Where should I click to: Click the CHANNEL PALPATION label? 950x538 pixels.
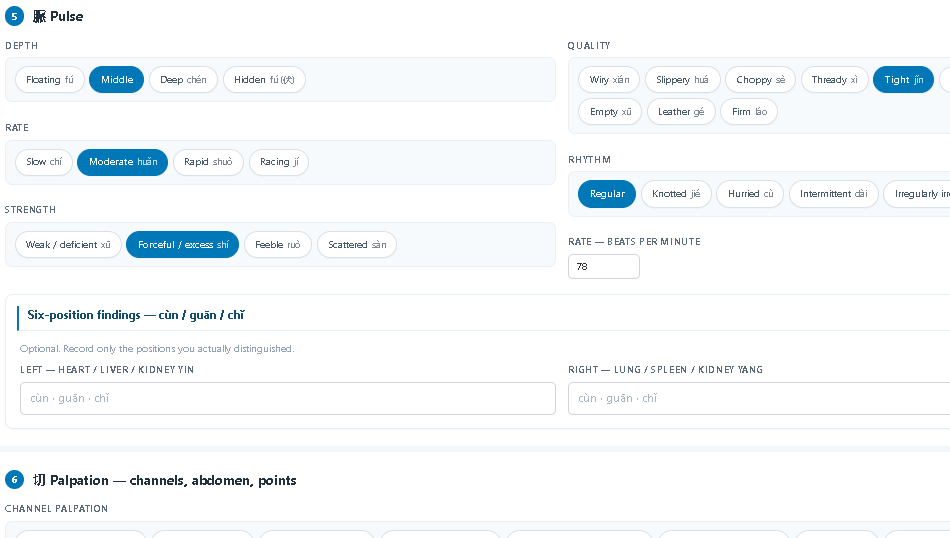pos(56,509)
